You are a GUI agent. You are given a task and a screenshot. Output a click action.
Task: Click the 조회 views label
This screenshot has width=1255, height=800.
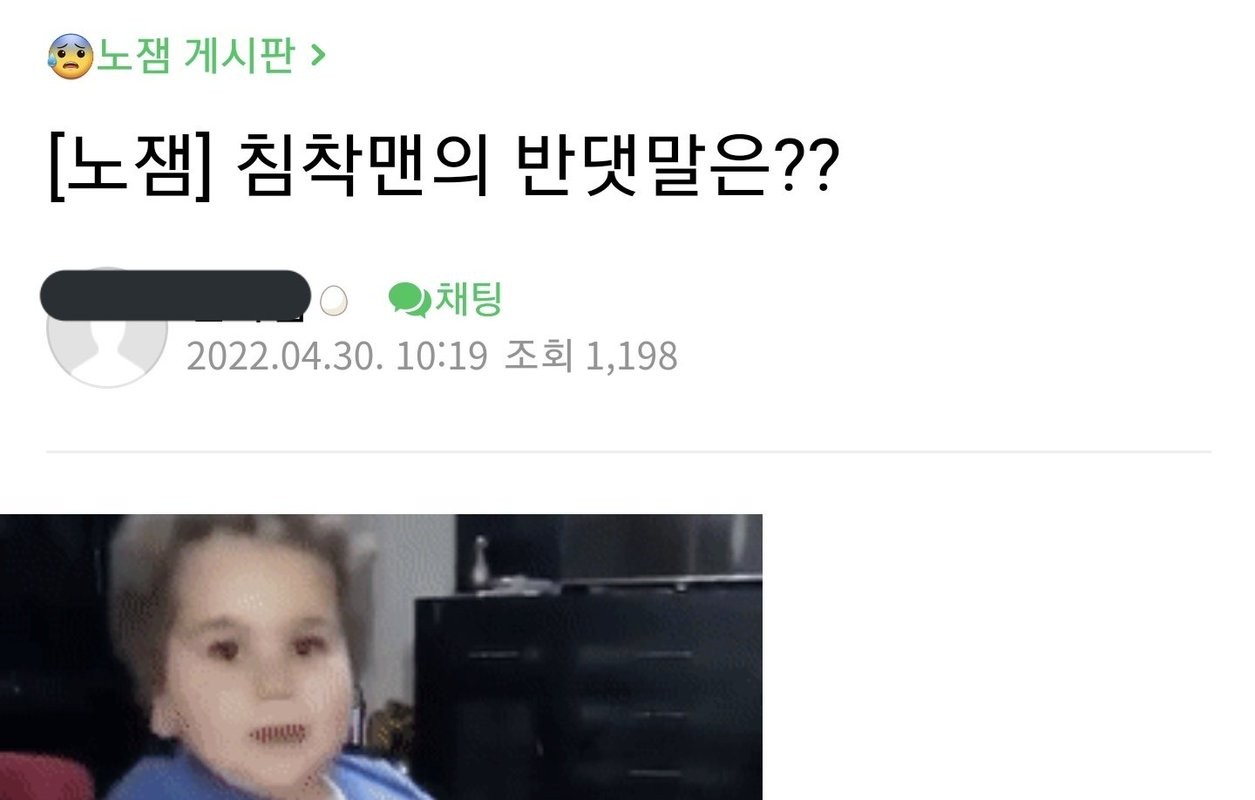(x=538, y=356)
